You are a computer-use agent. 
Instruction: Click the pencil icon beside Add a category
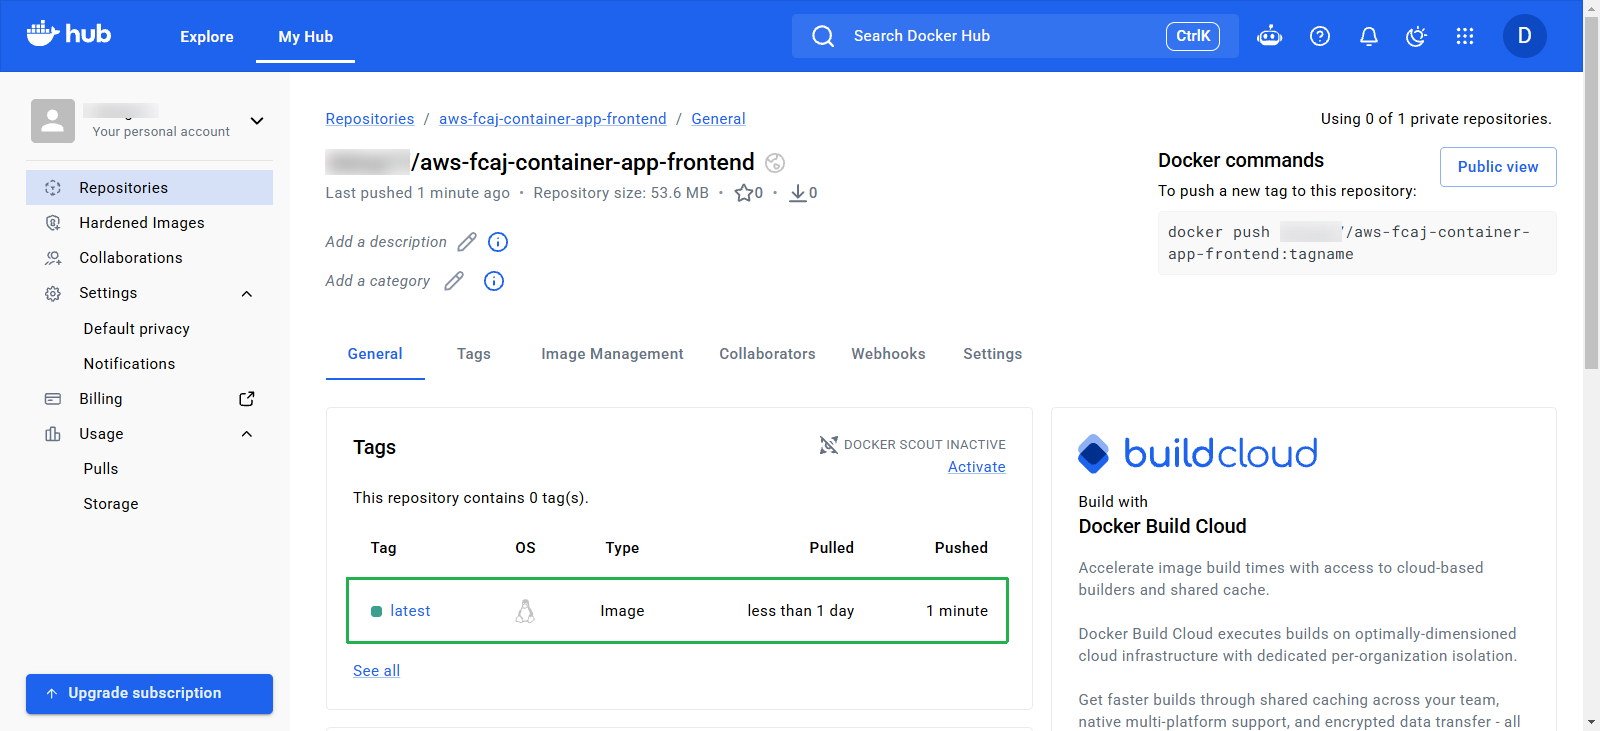coord(454,281)
